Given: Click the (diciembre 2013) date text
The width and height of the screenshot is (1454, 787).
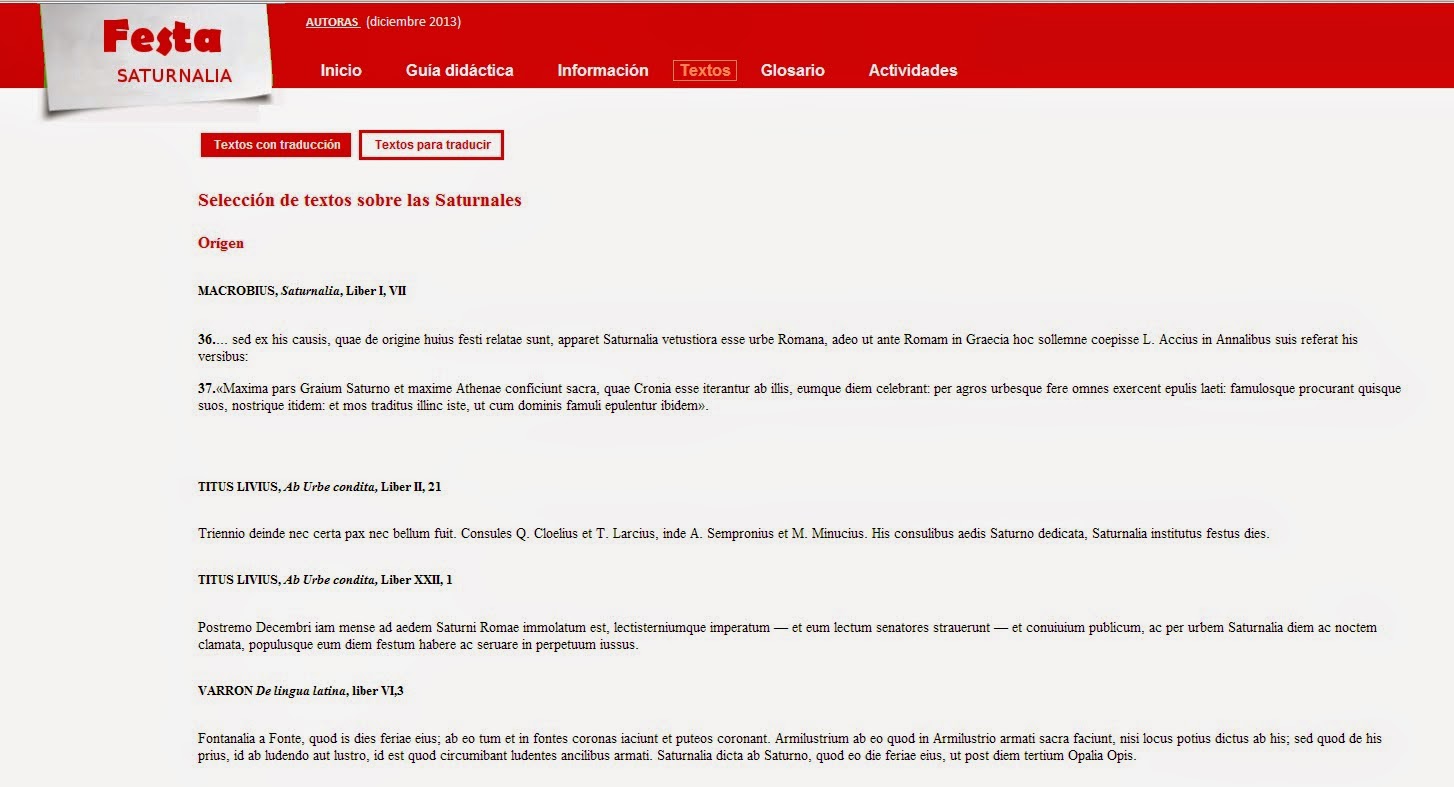Looking at the screenshot, I should [x=414, y=22].
